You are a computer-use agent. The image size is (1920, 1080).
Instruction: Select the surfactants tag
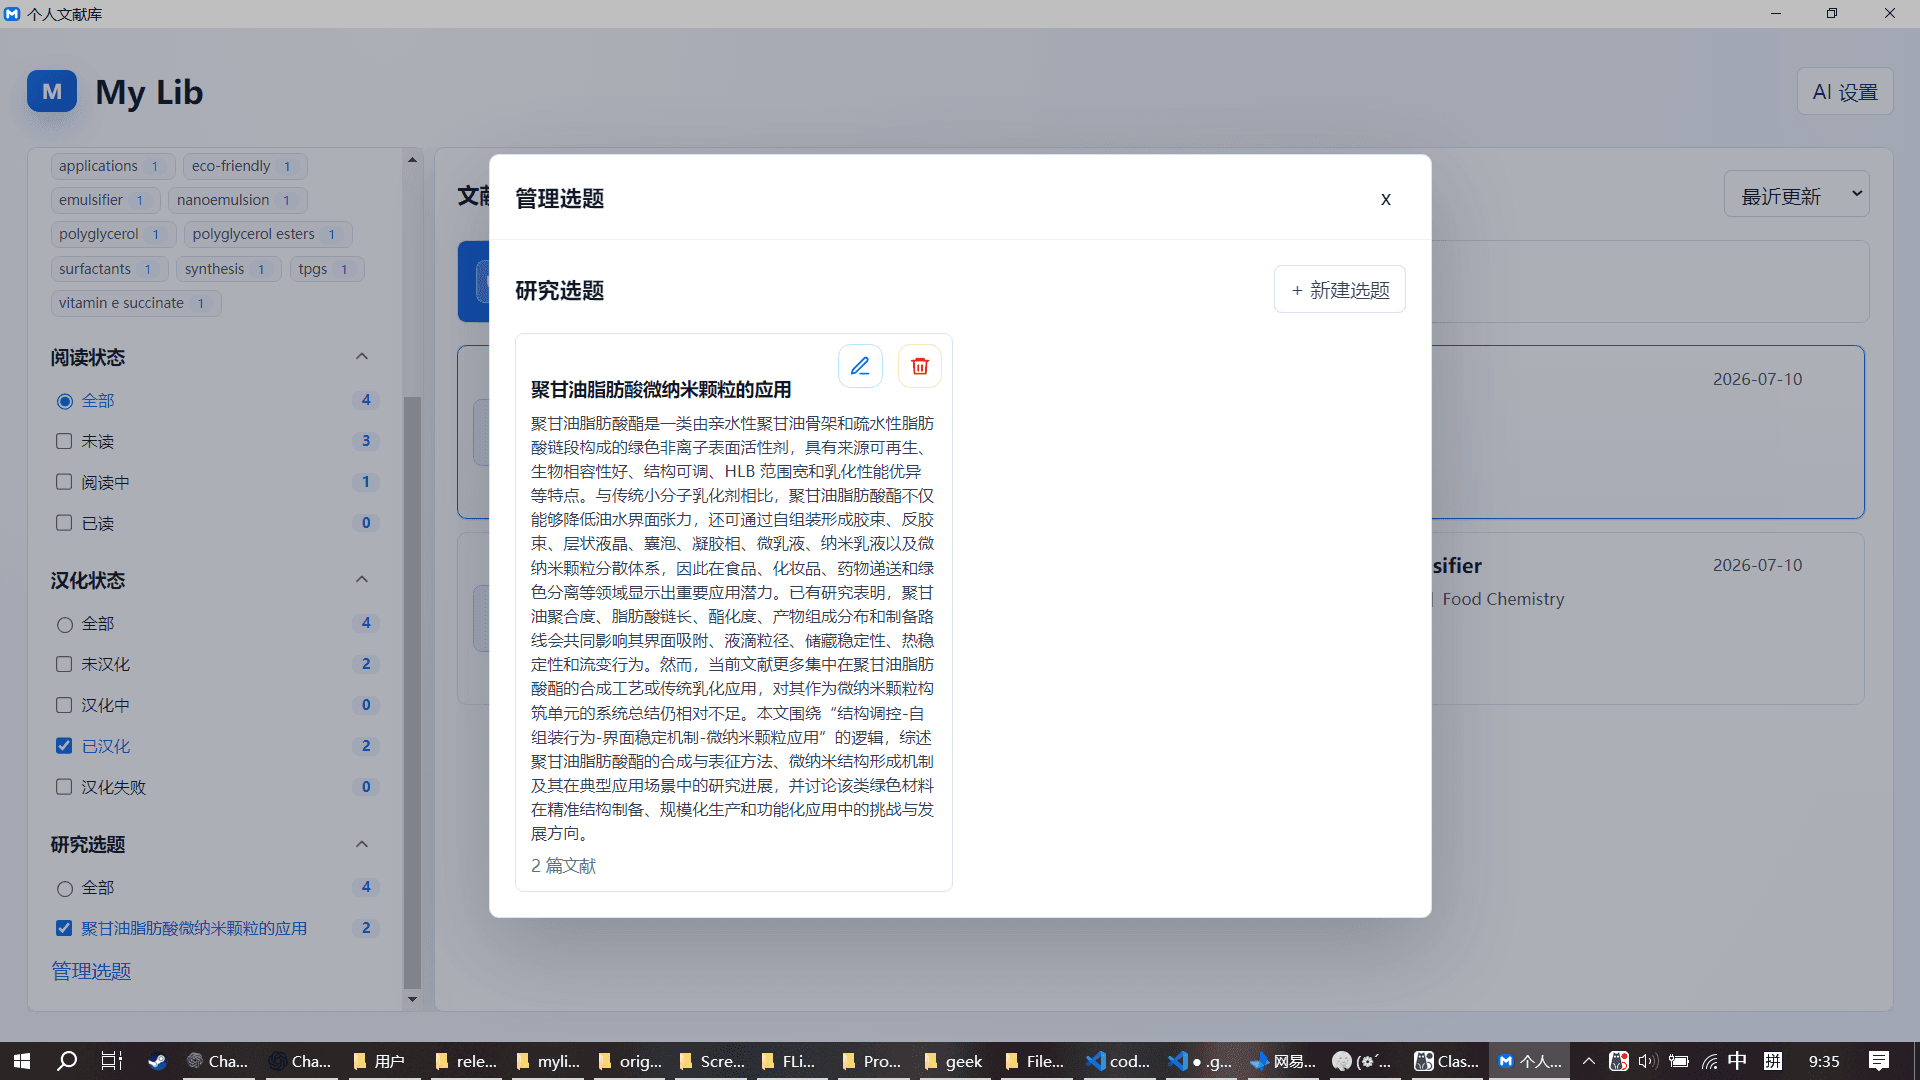pyautogui.click(x=109, y=269)
